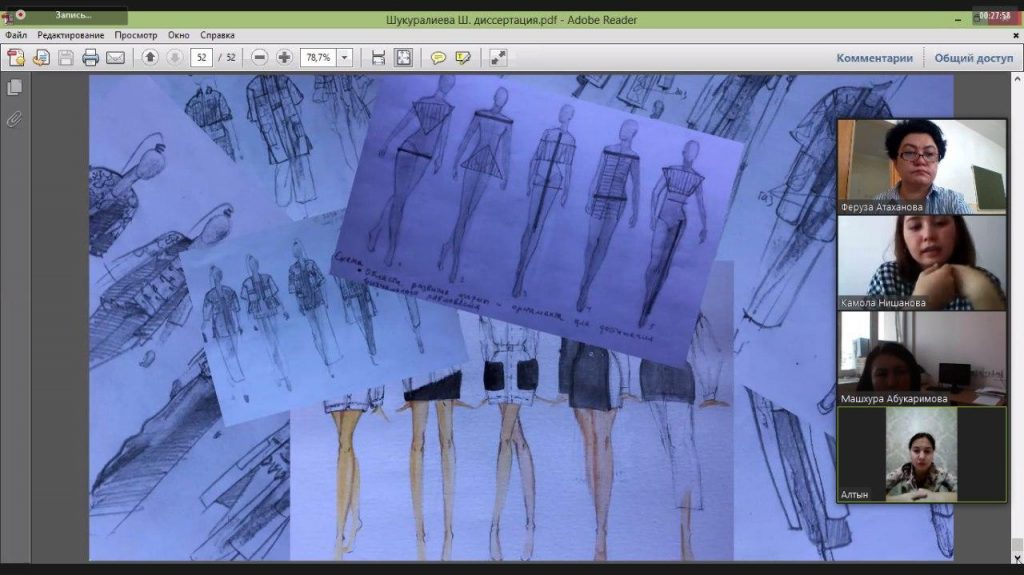This screenshot has width=1024, height=575.
Task: Open the Редактирование menu
Action: (x=71, y=35)
